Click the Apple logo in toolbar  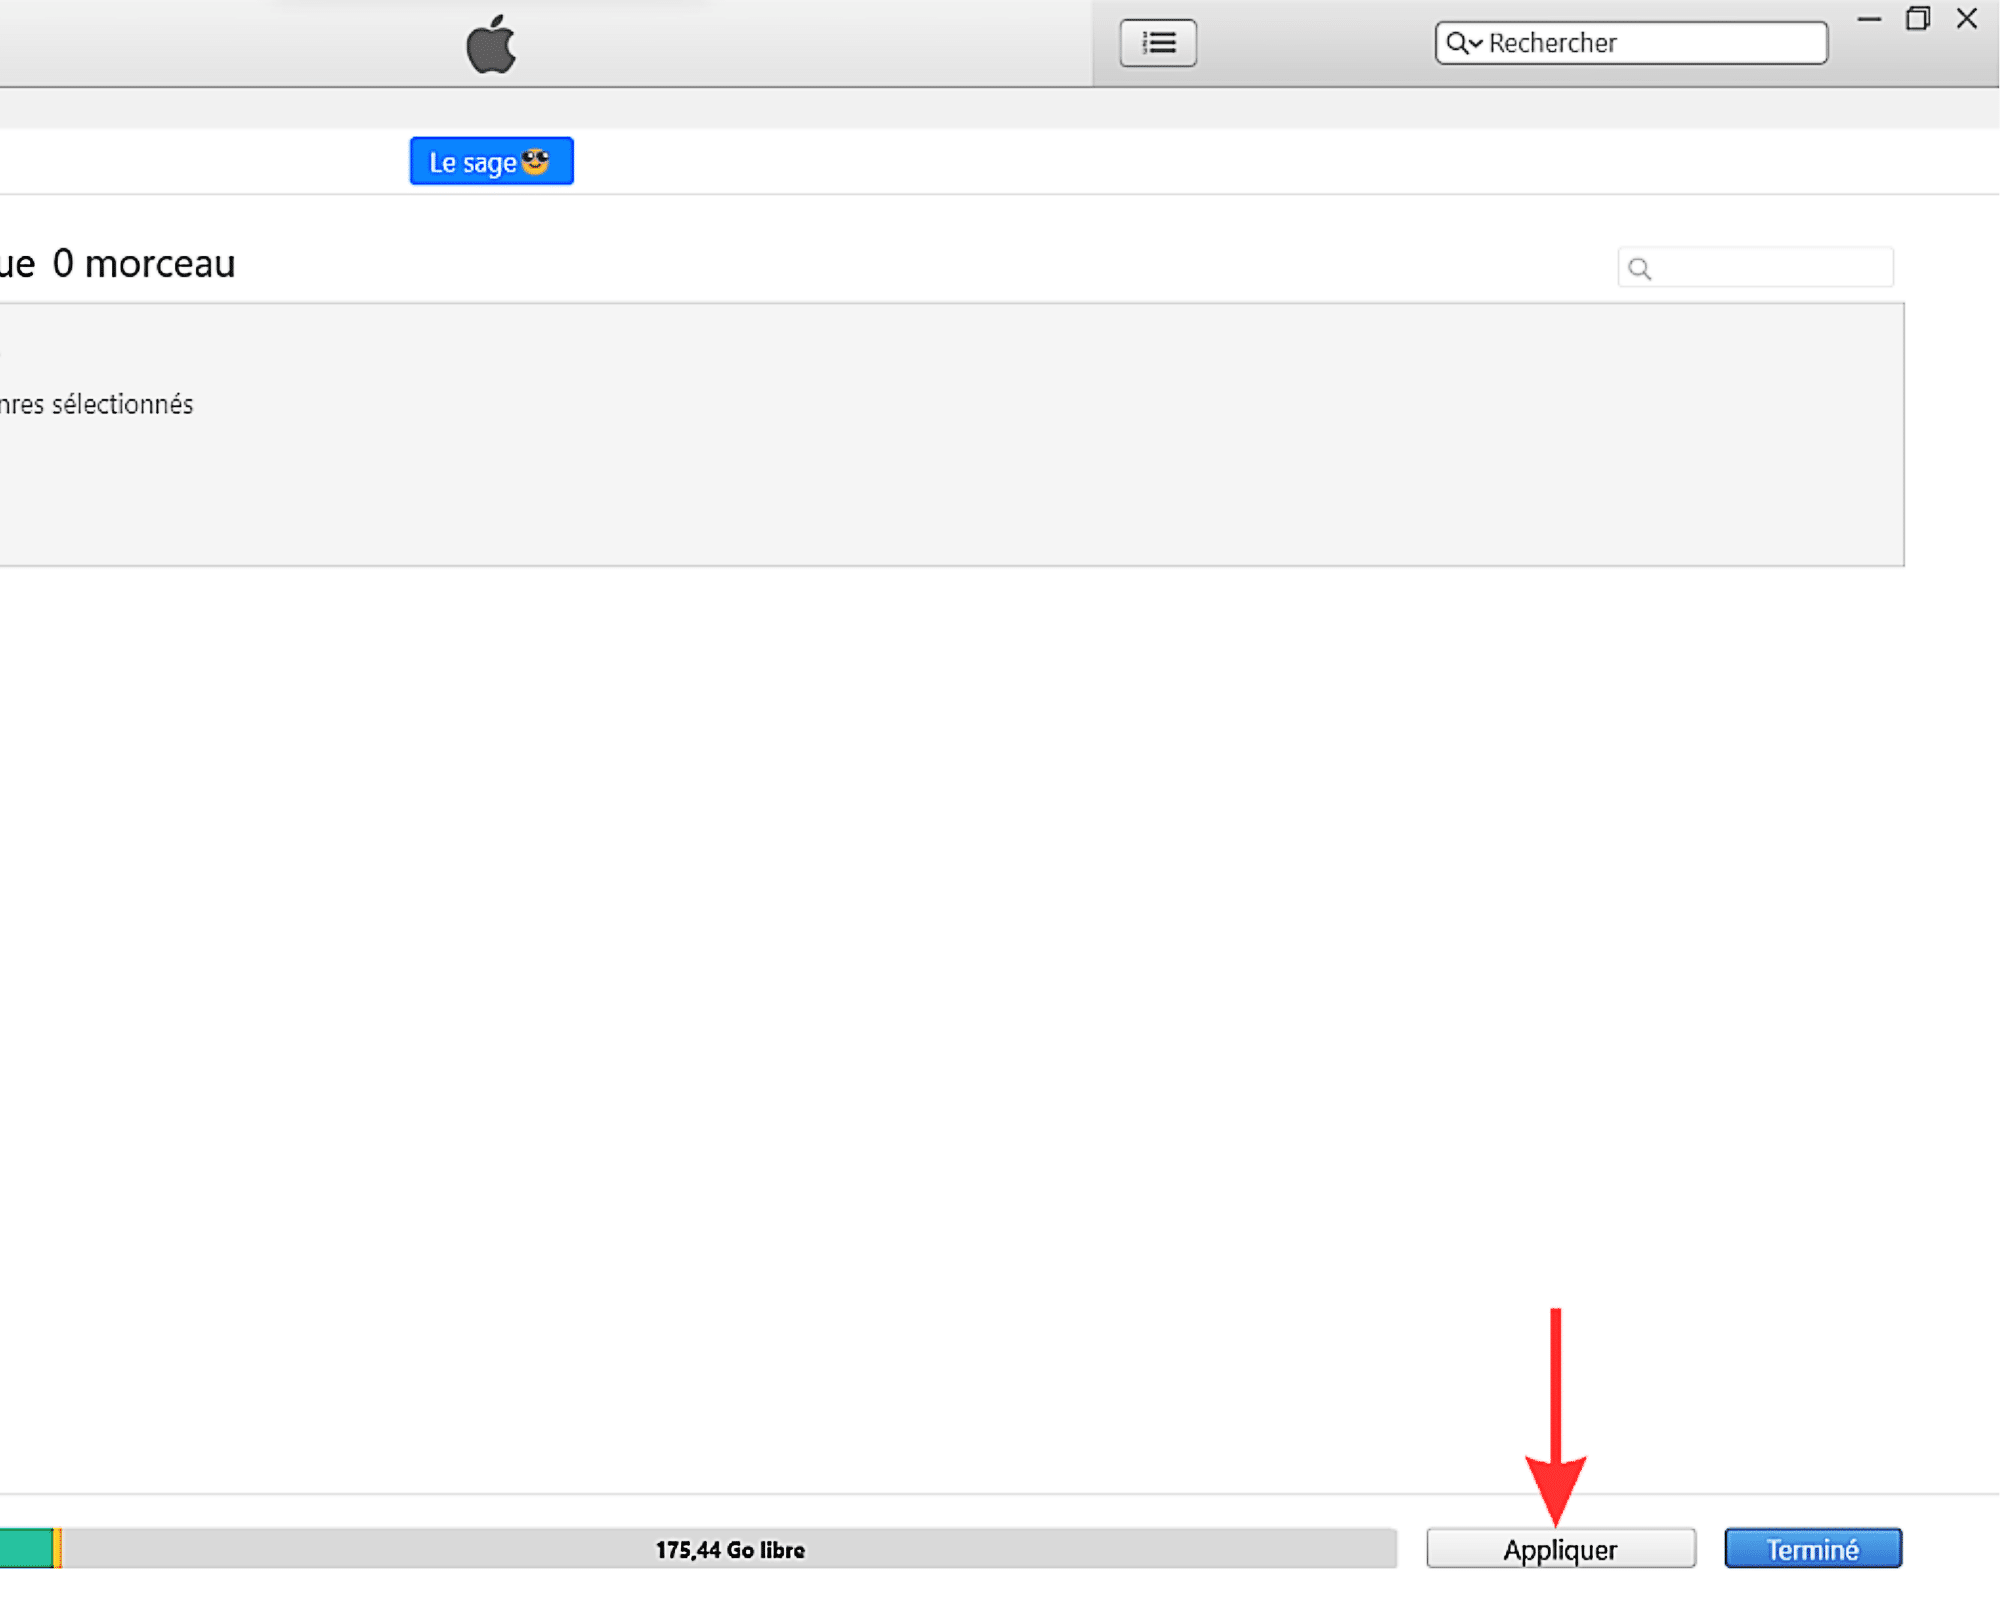pos(491,44)
